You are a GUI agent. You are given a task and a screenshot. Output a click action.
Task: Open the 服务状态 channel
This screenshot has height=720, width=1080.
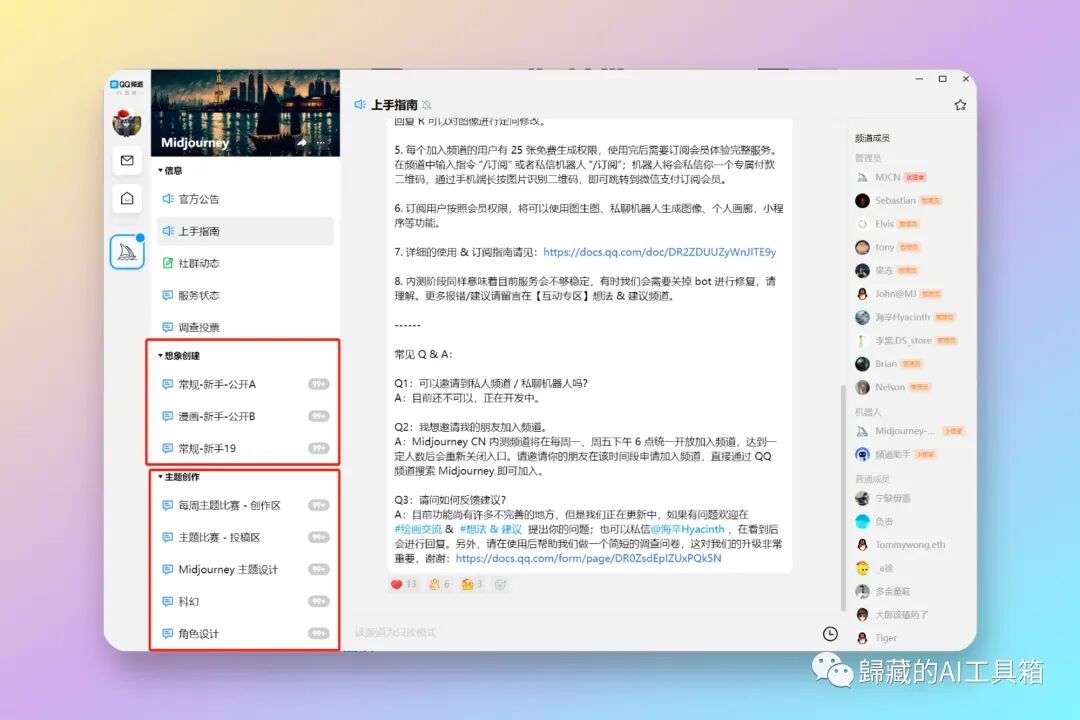tap(245, 296)
